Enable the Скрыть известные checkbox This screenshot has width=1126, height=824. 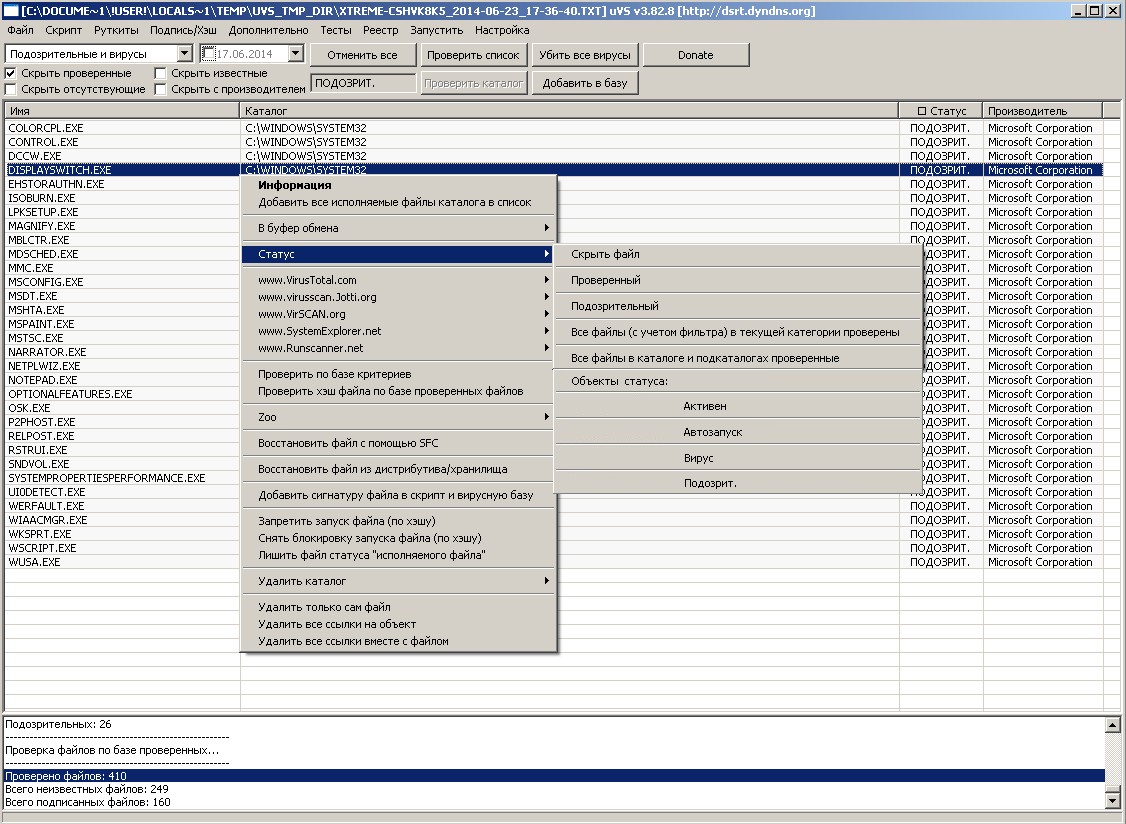(x=161, y=73)
